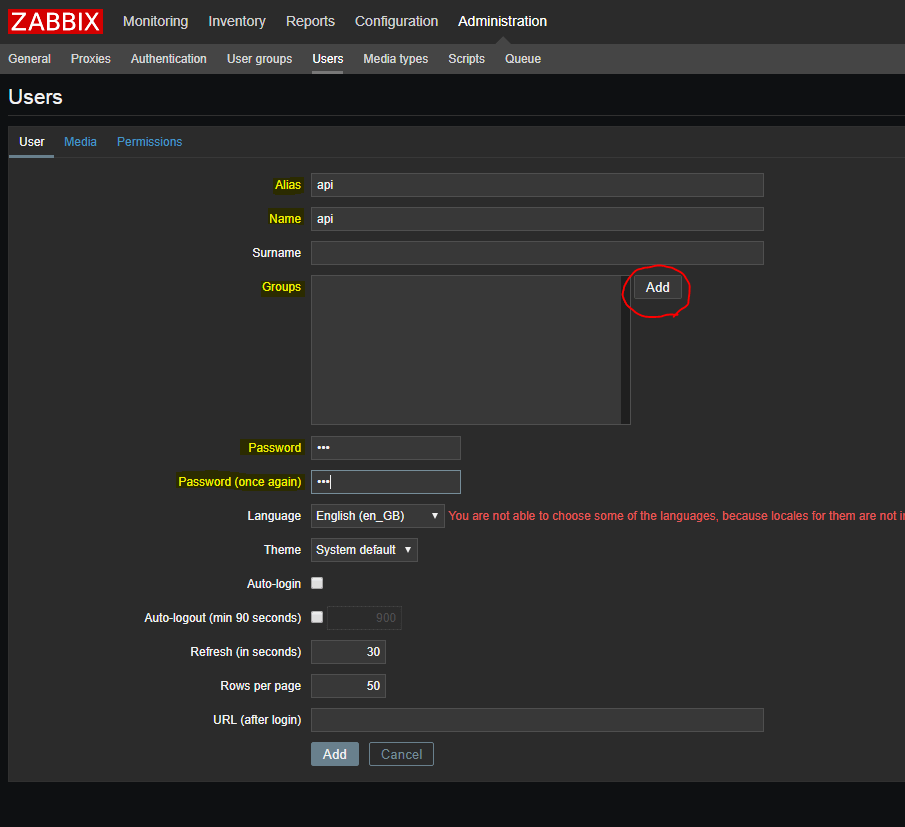
Task: Go to the Configuration menu
Action: 396,21
